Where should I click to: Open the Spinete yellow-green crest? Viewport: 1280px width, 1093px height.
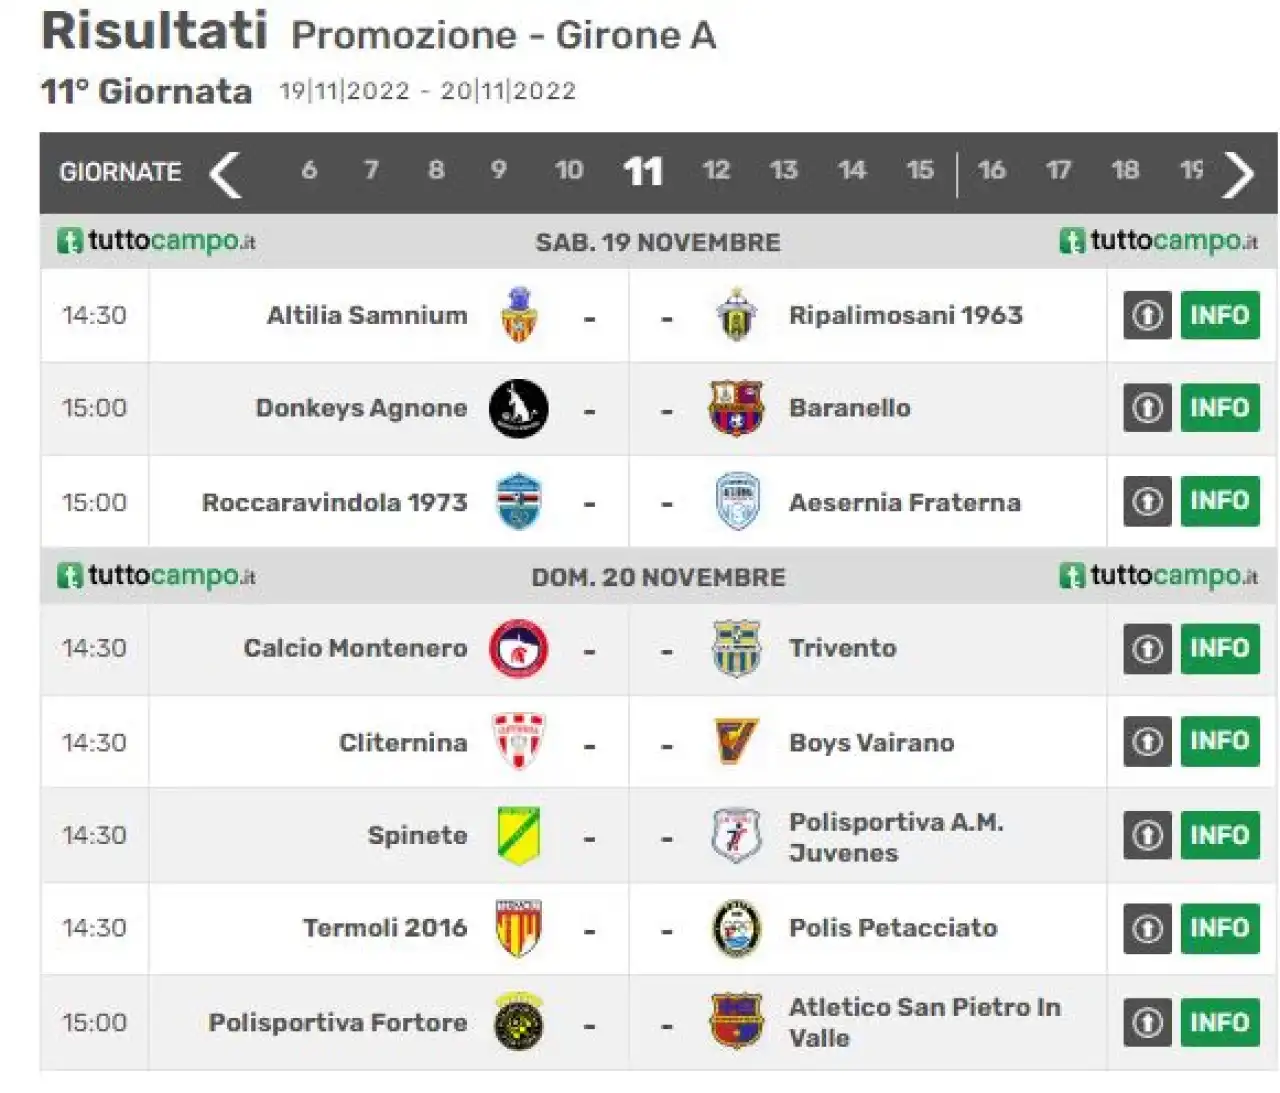point(518,835)
